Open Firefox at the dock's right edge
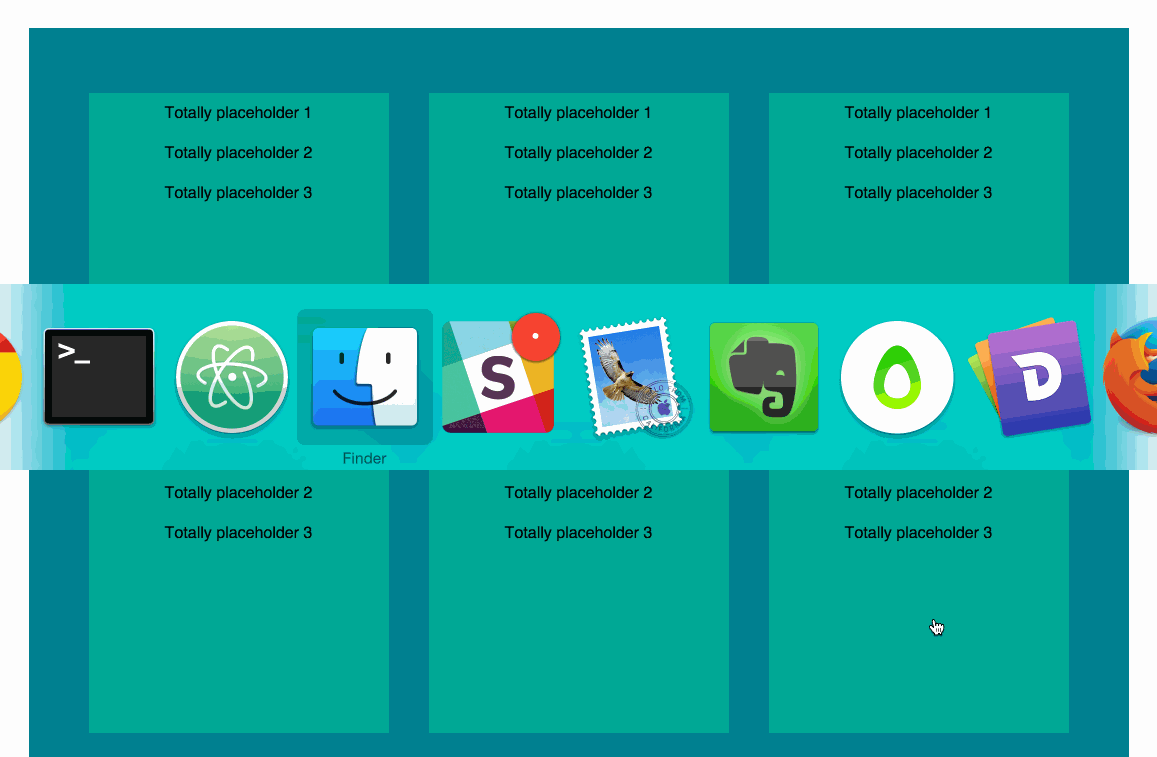 pos(1130,377)
